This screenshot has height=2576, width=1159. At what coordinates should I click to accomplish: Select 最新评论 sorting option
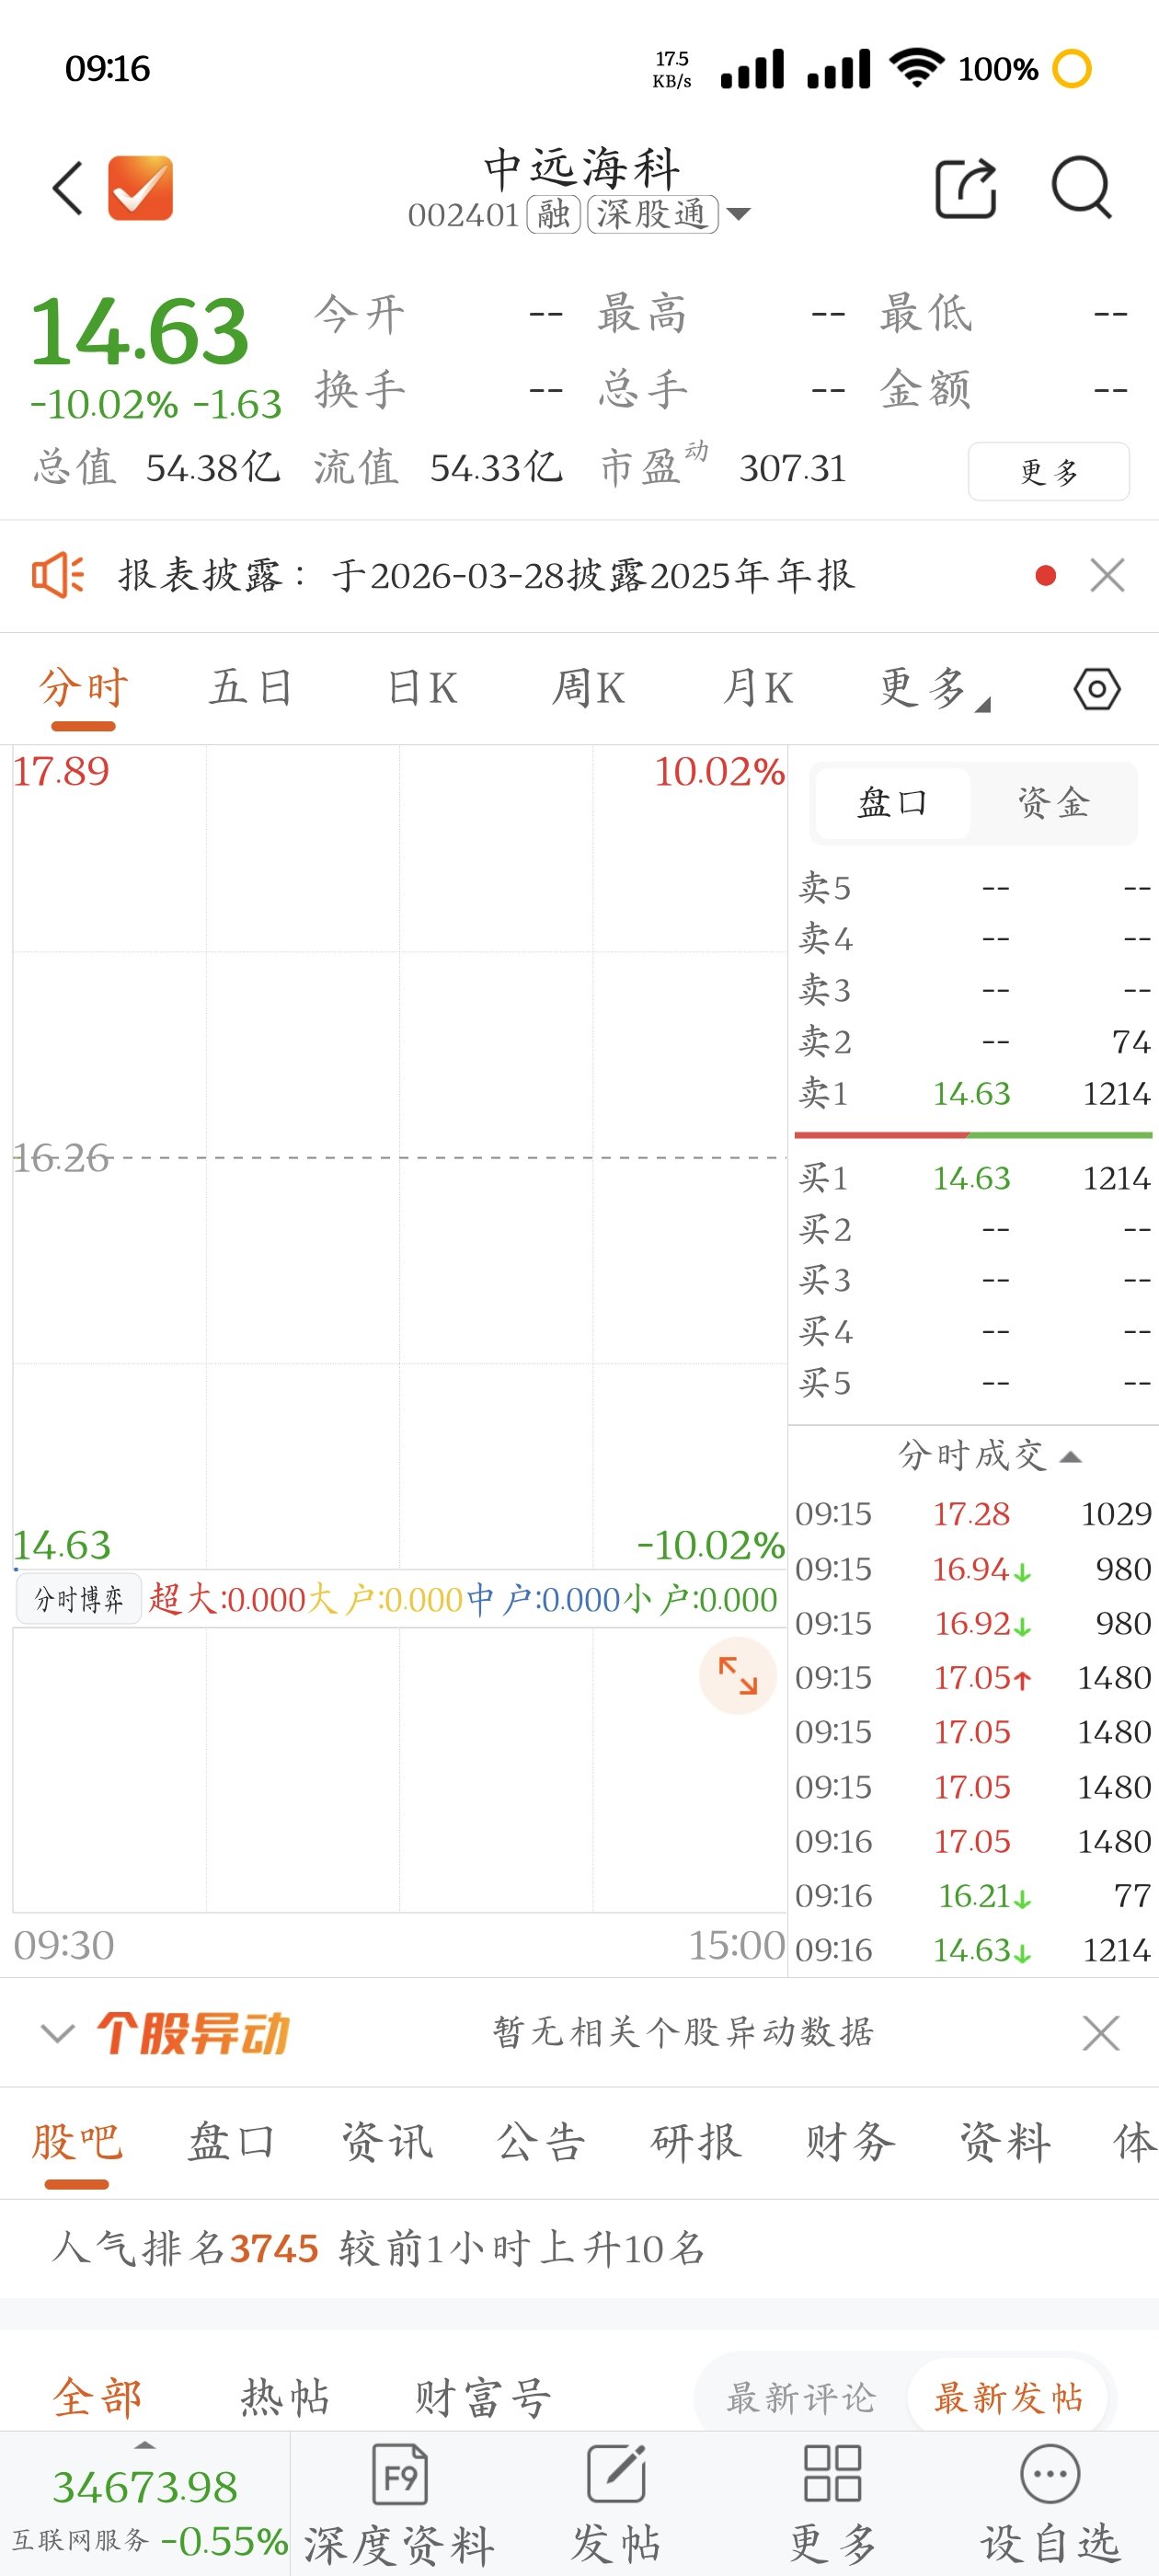[800, 2397]
